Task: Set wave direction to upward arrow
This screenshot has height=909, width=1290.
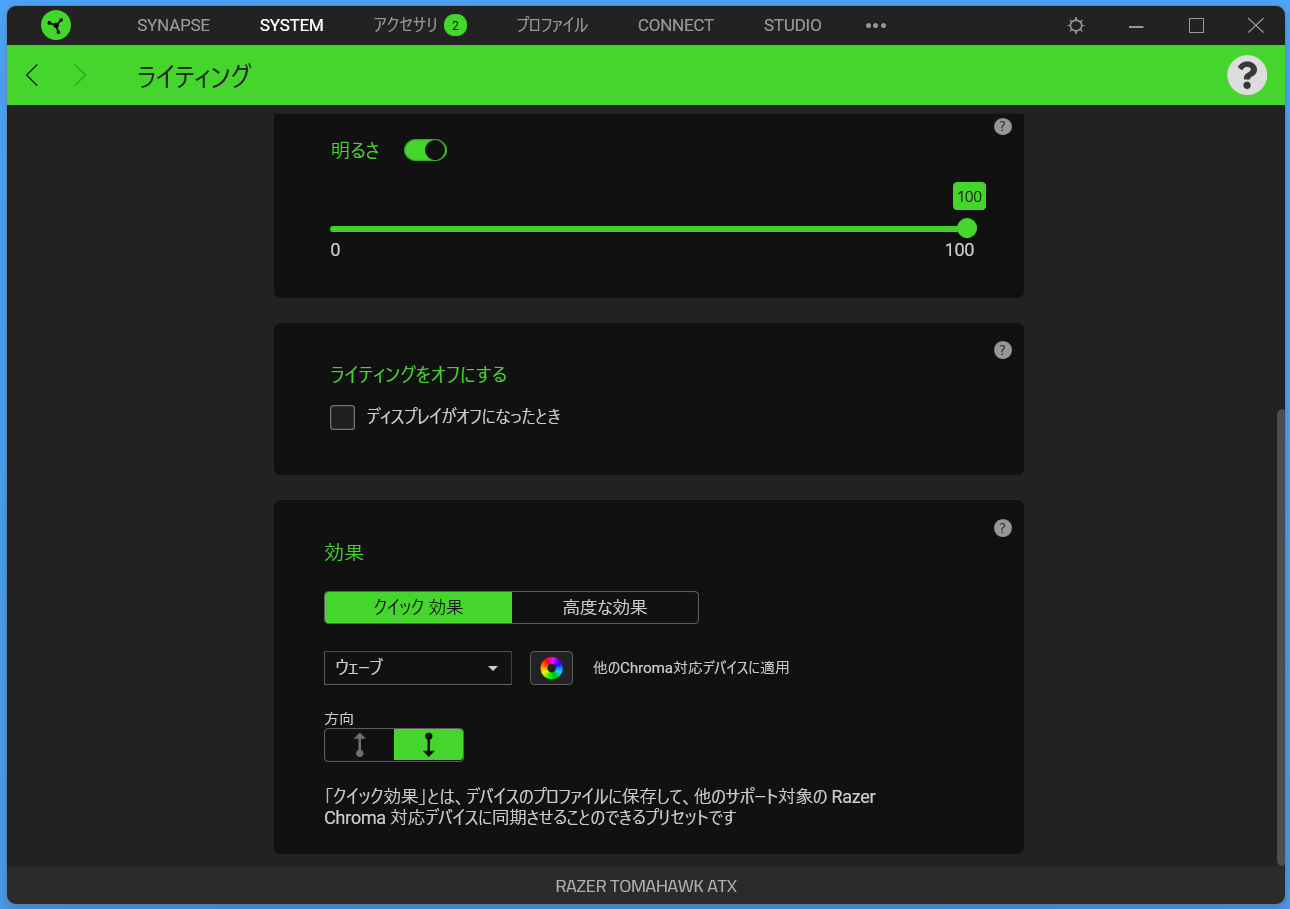Action: (359, 745)
